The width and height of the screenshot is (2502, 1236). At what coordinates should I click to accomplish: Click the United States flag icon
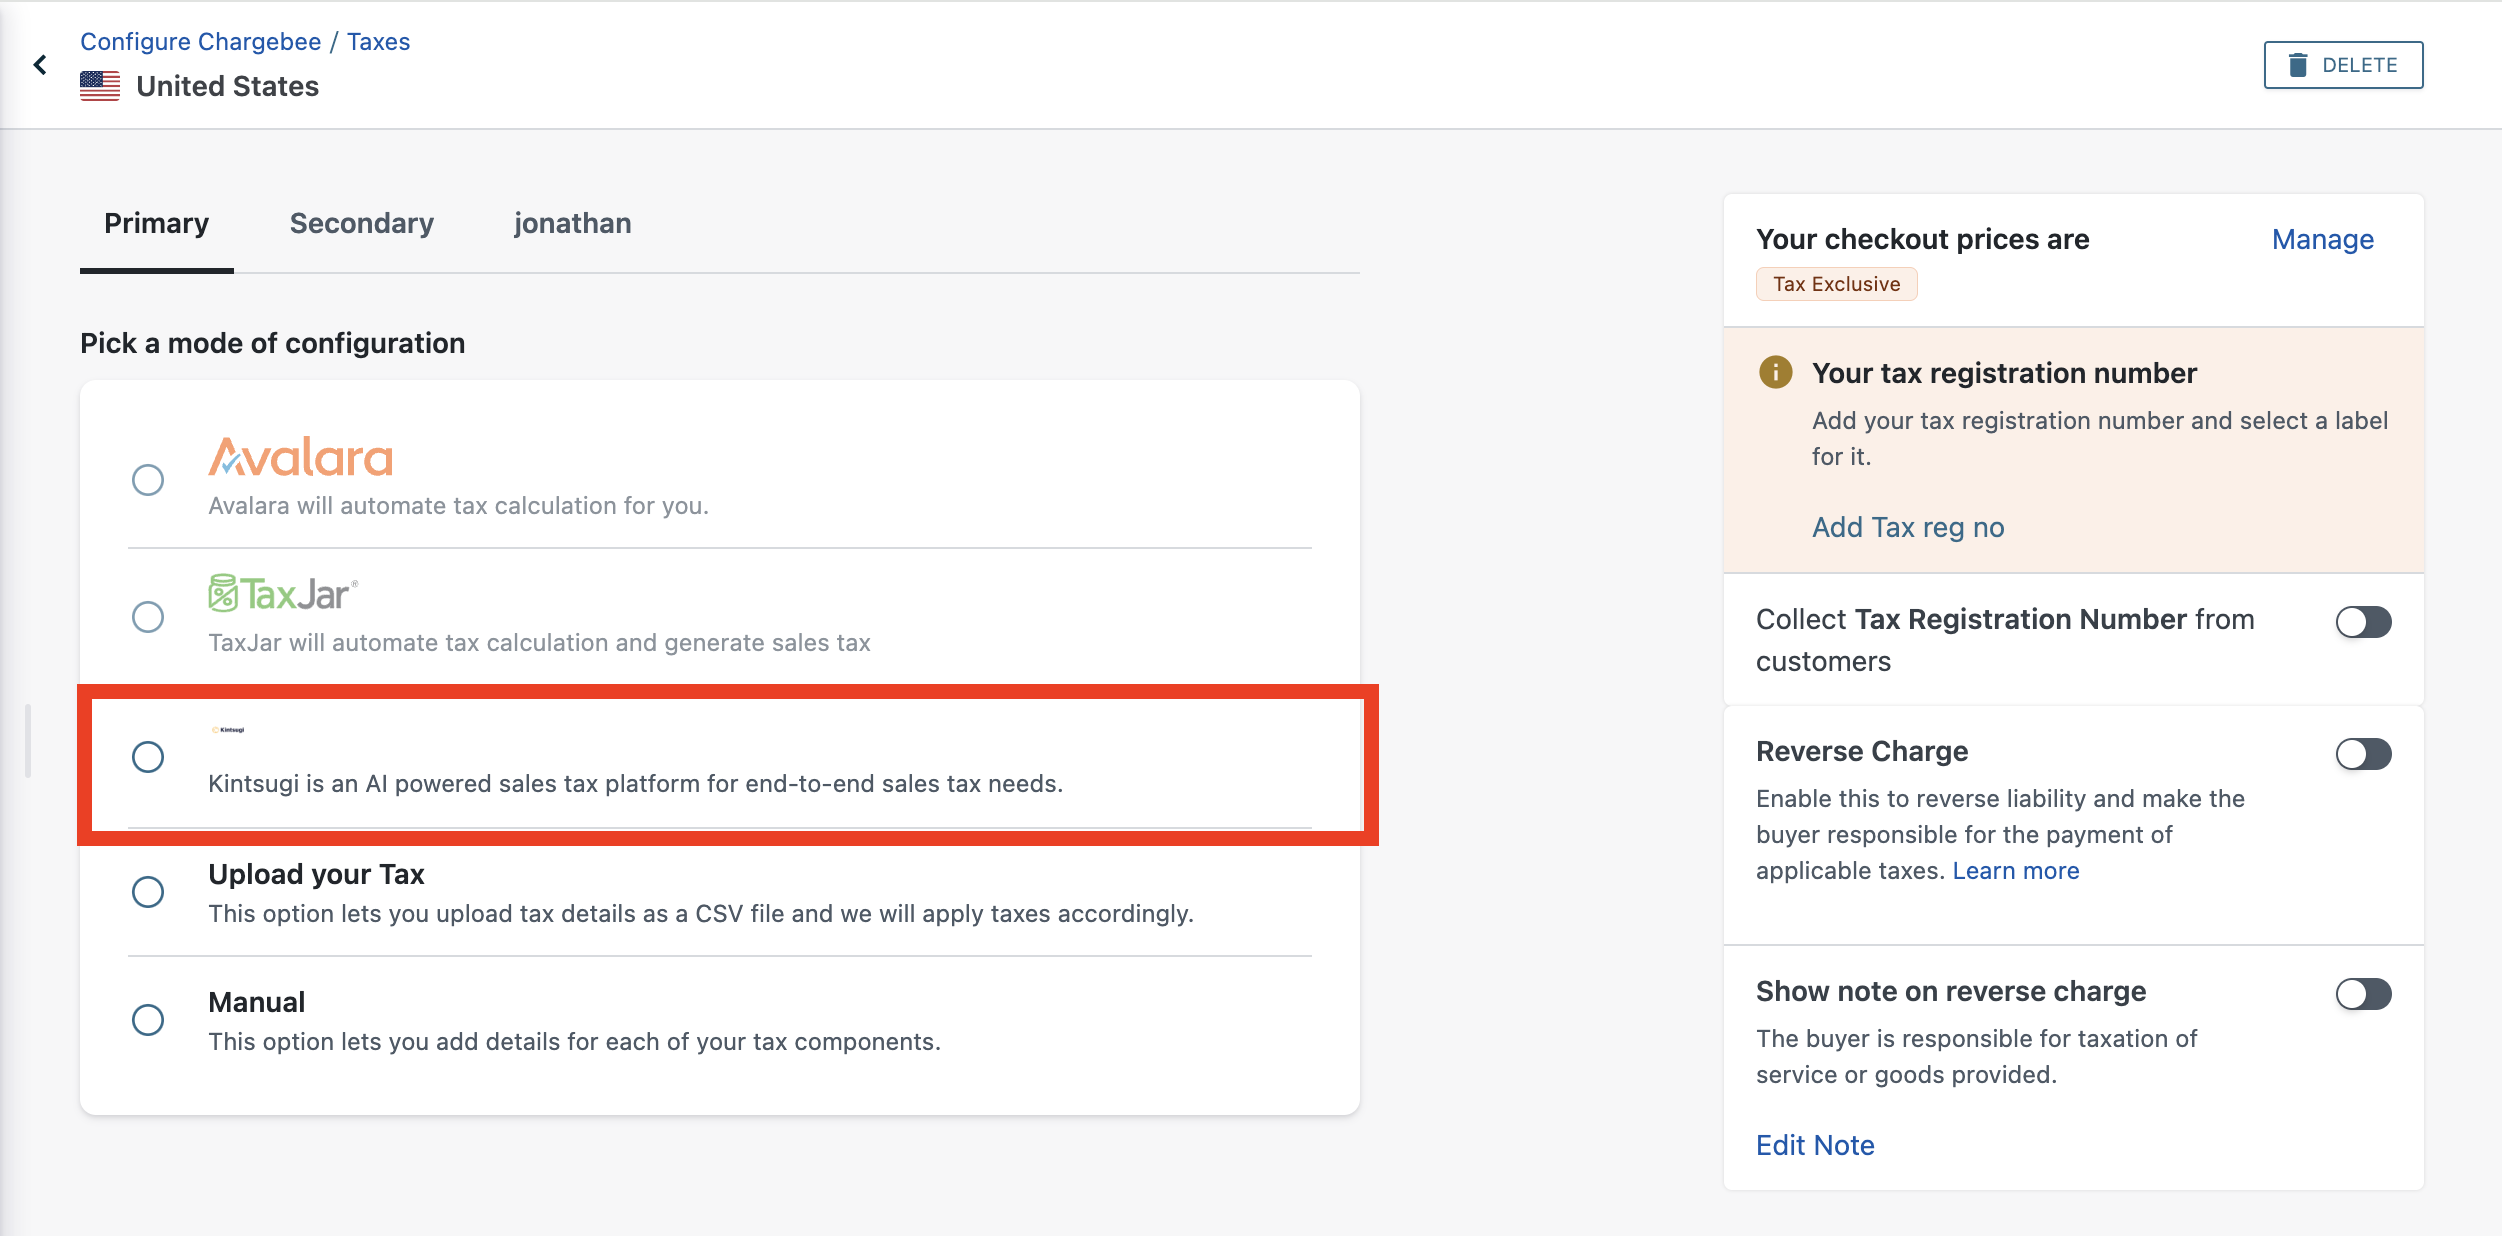[100, 86]
